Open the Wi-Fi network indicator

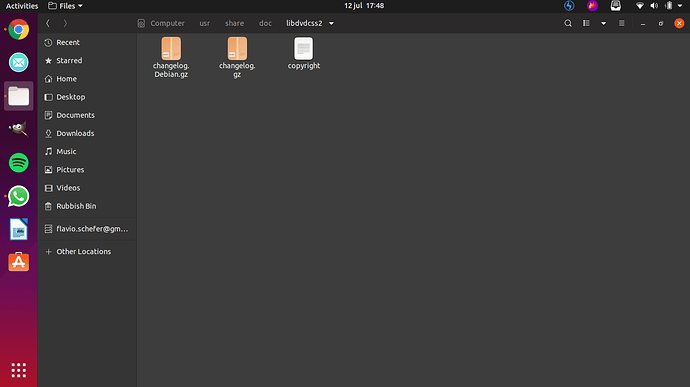640,6
